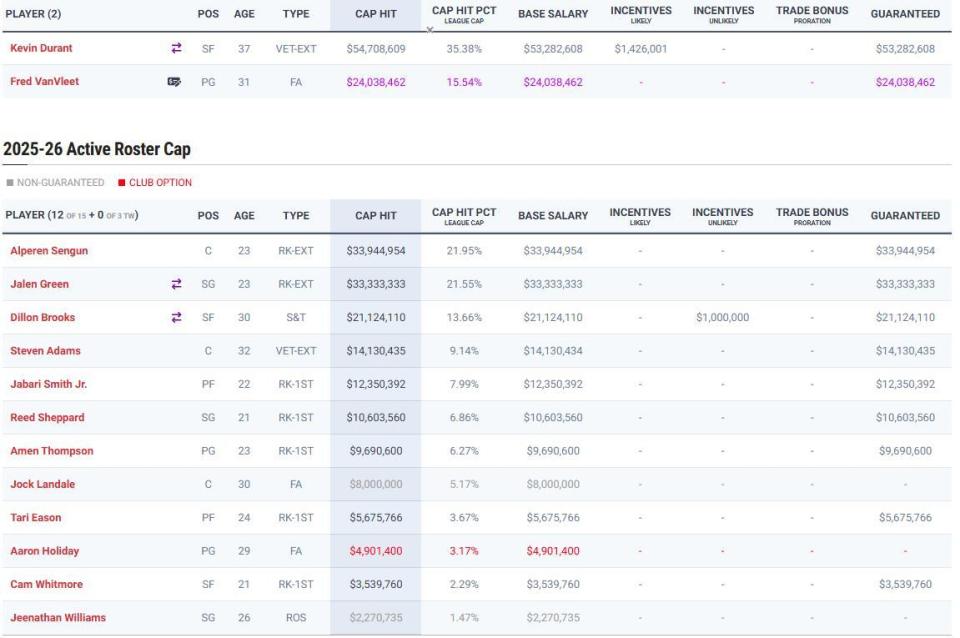This screenshot has height=638, width=960.
Task: Click Steven Adams' $14,130,434 base salary
Action: (553, 351)
